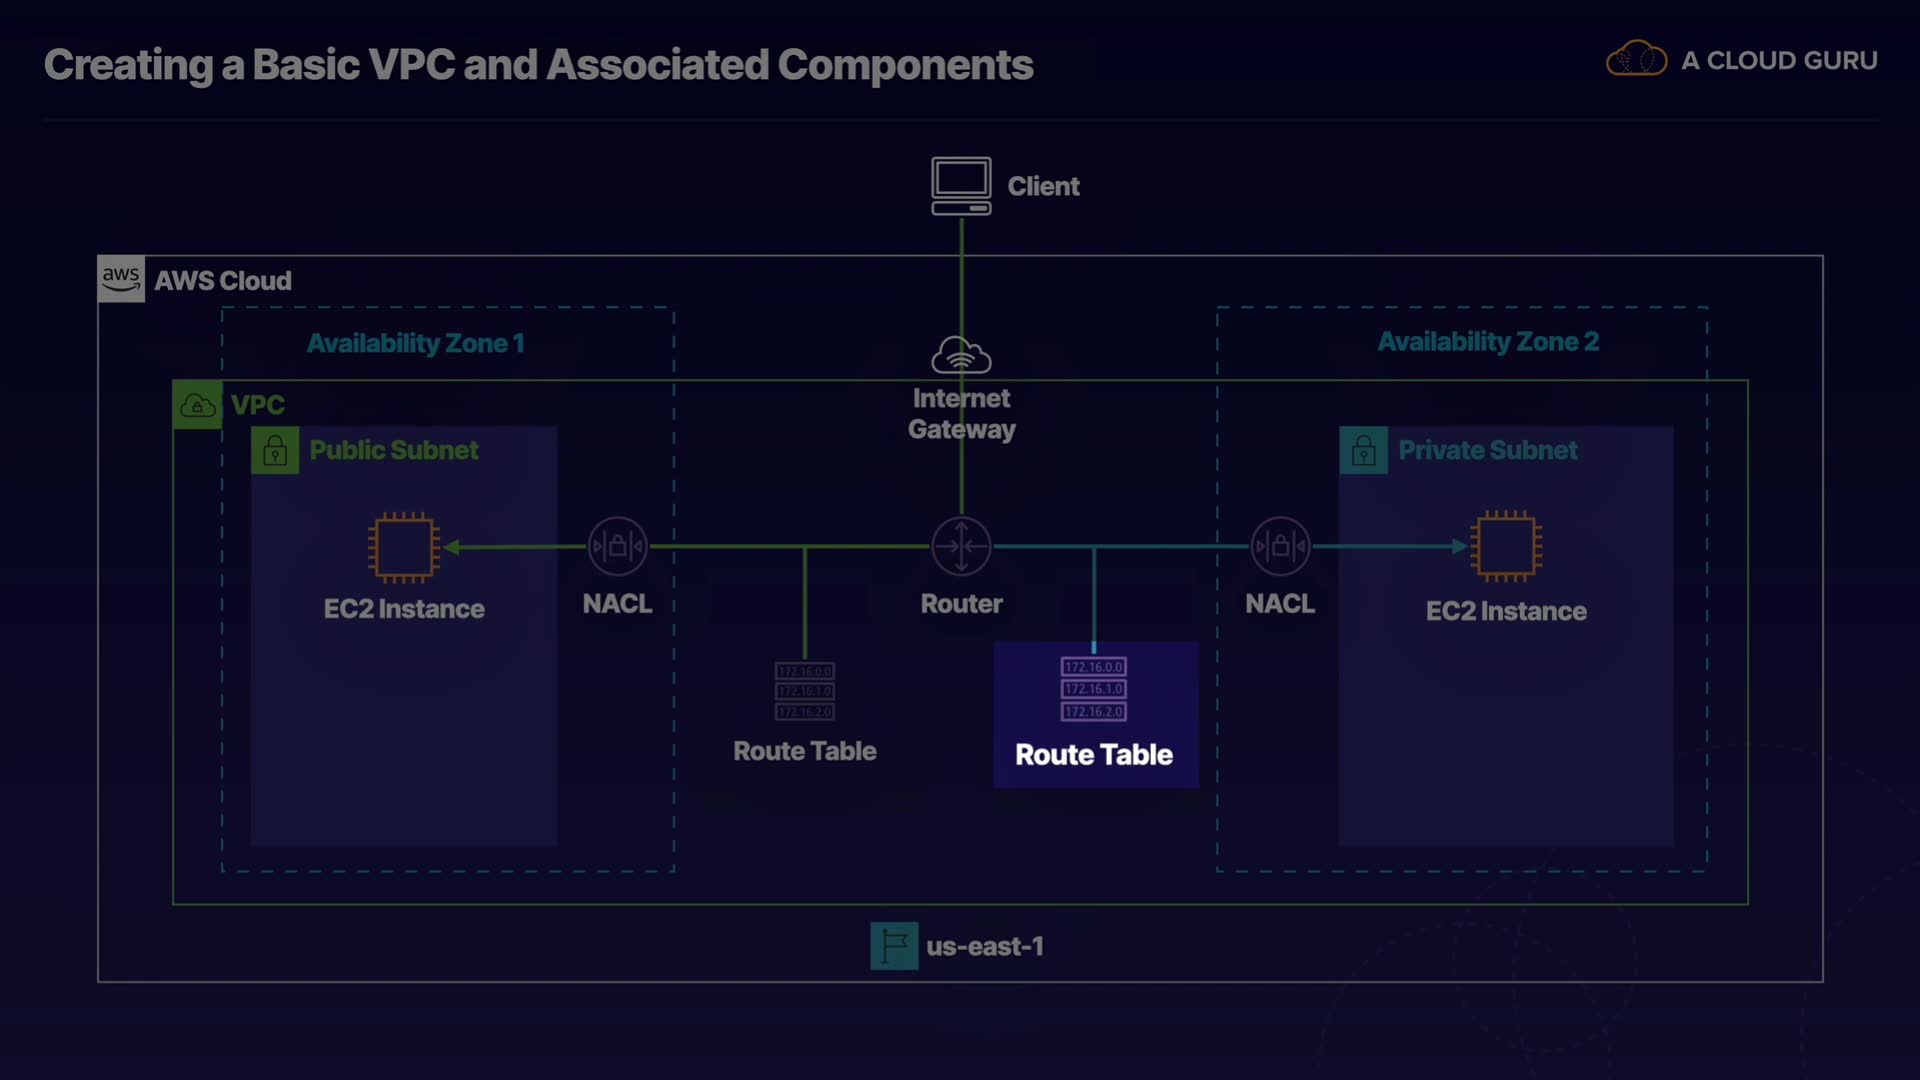The height and width of the screenshot is (1080, 1920).
Task: Click the highlighted Route Table icon
Action: coord(1094,689)
